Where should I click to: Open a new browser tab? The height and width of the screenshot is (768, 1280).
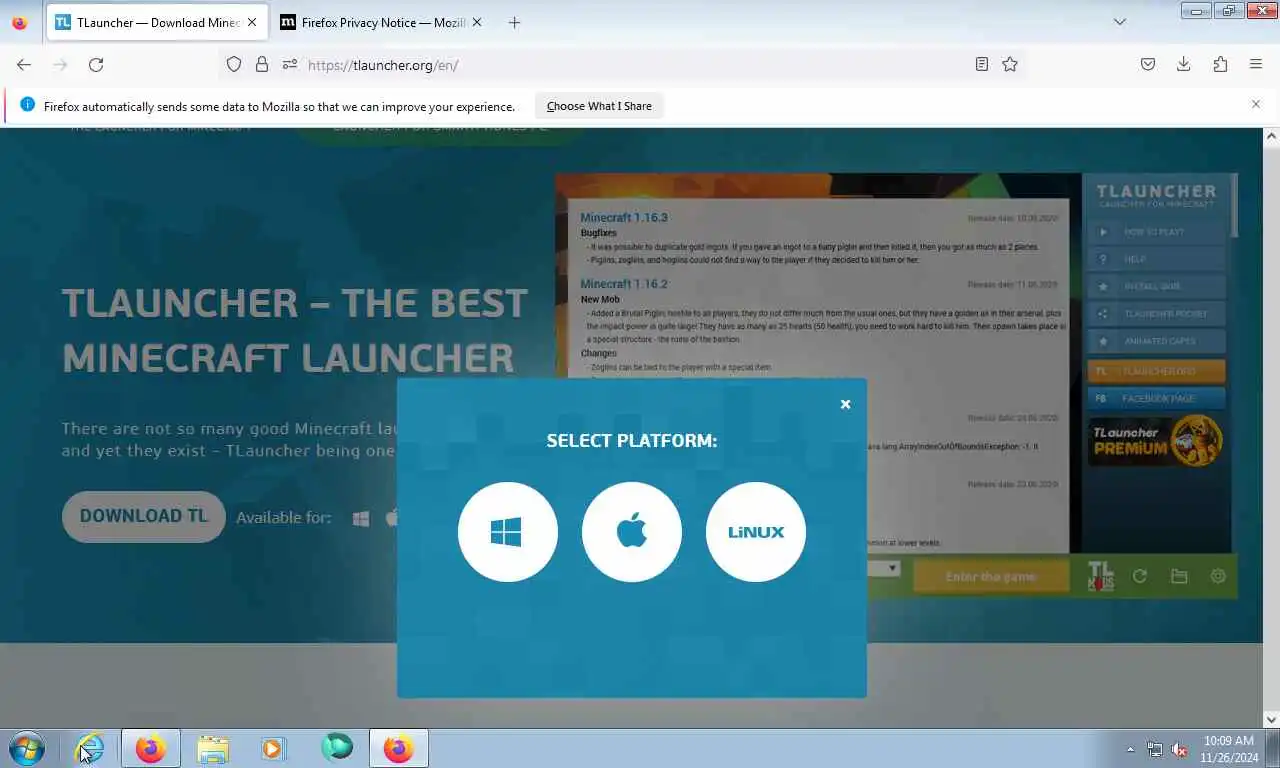coord(514,22)
